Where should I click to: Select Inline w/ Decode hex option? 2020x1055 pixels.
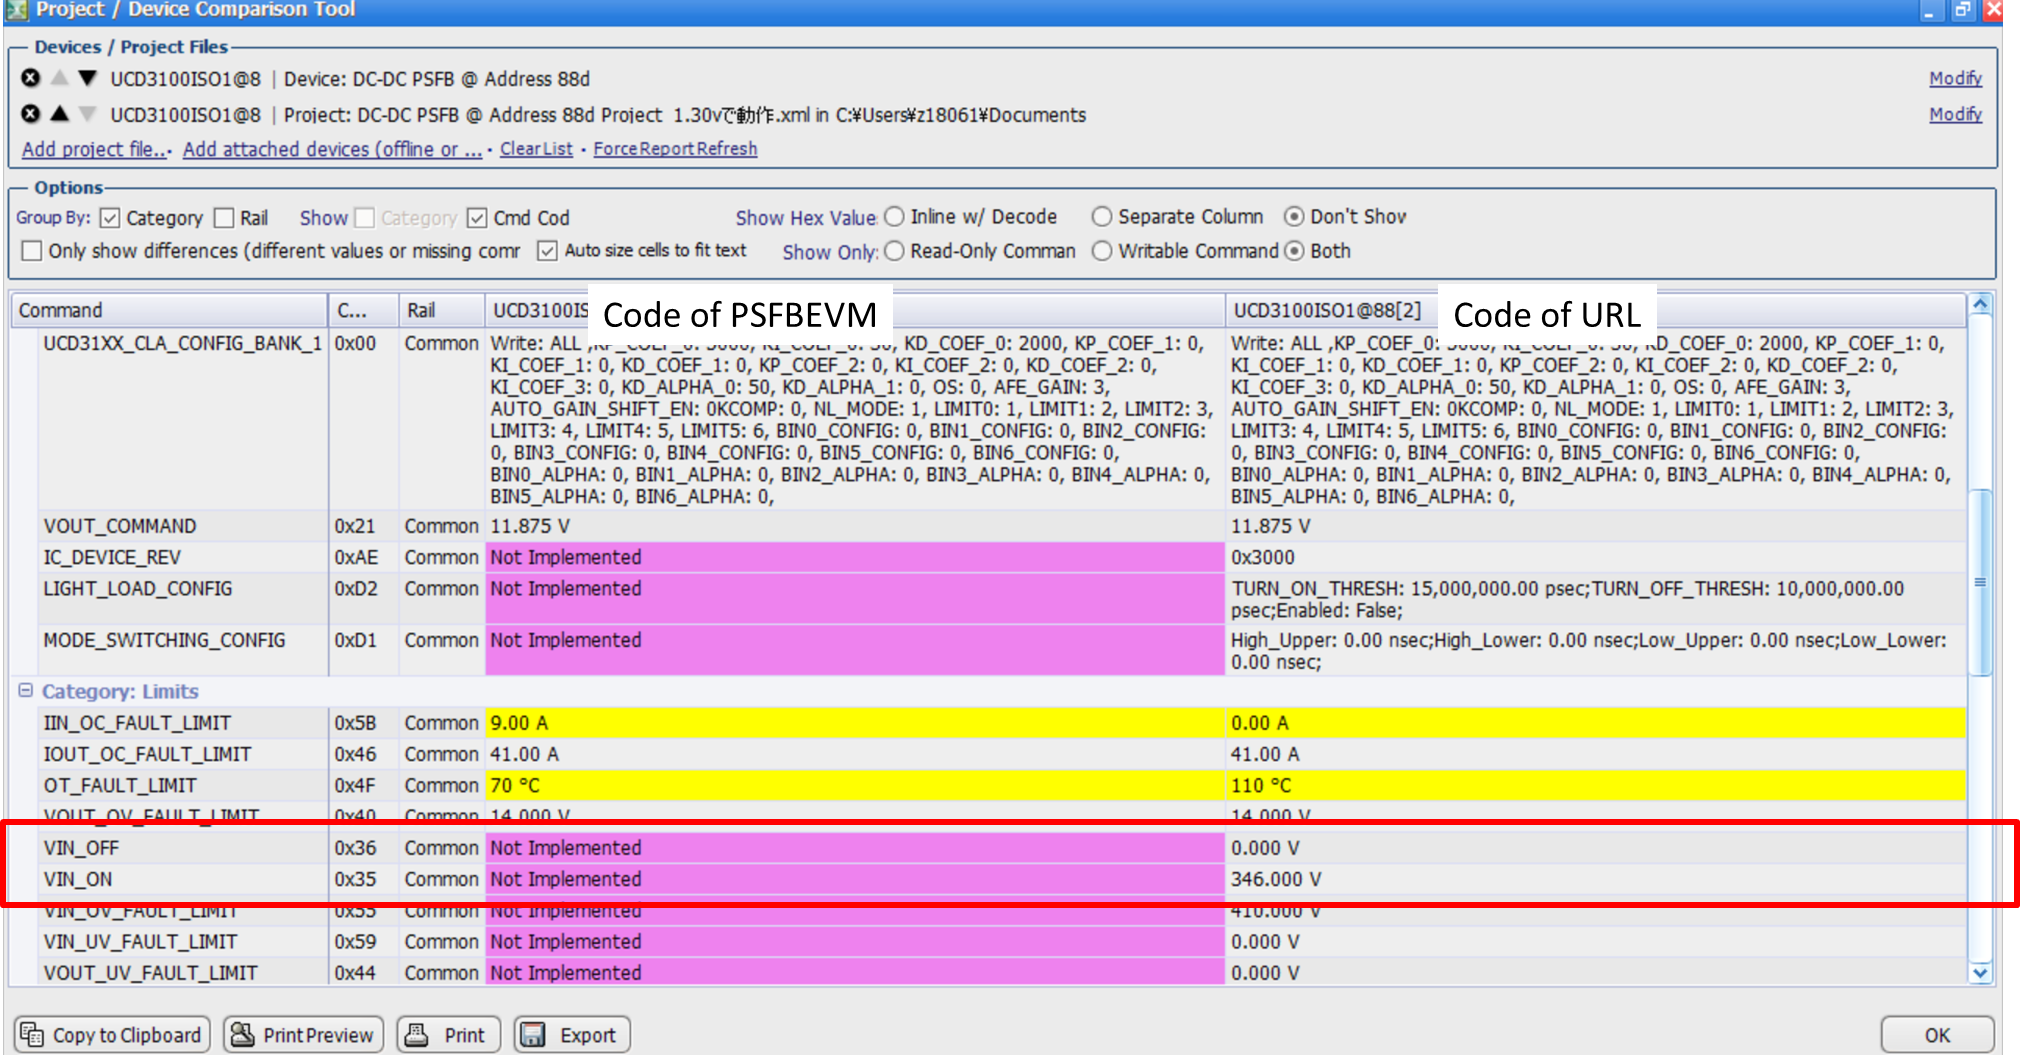pos(894,217)
